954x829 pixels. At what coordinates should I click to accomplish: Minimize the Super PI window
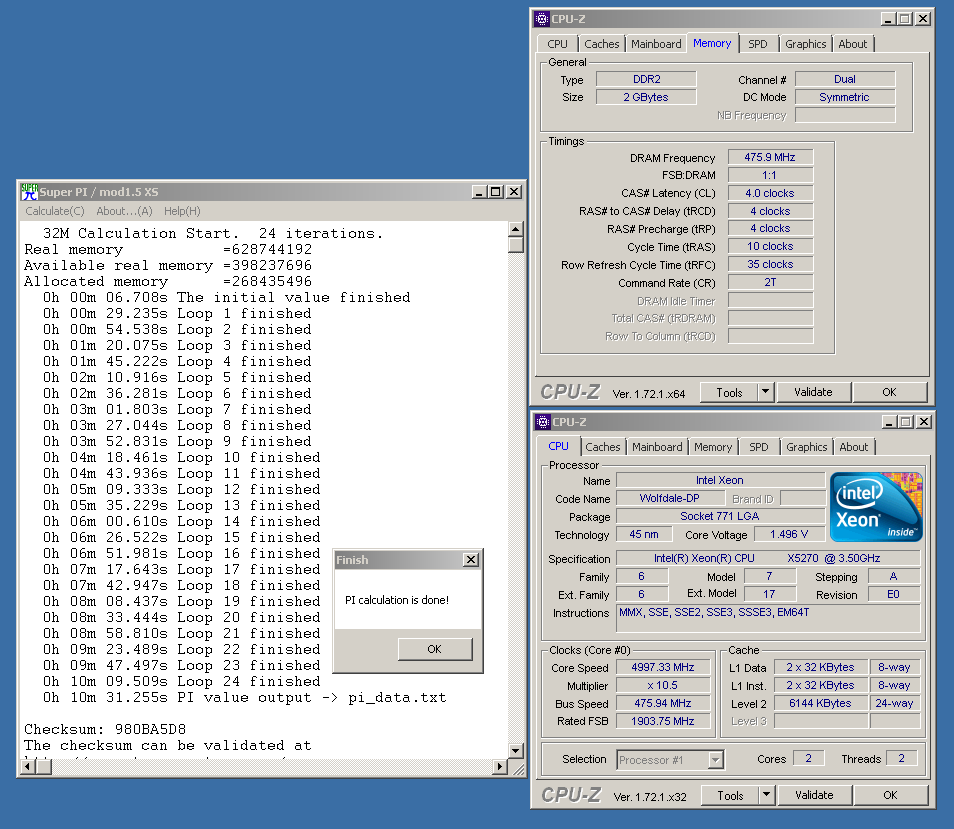pyautogui.click(x=479, y=192)
